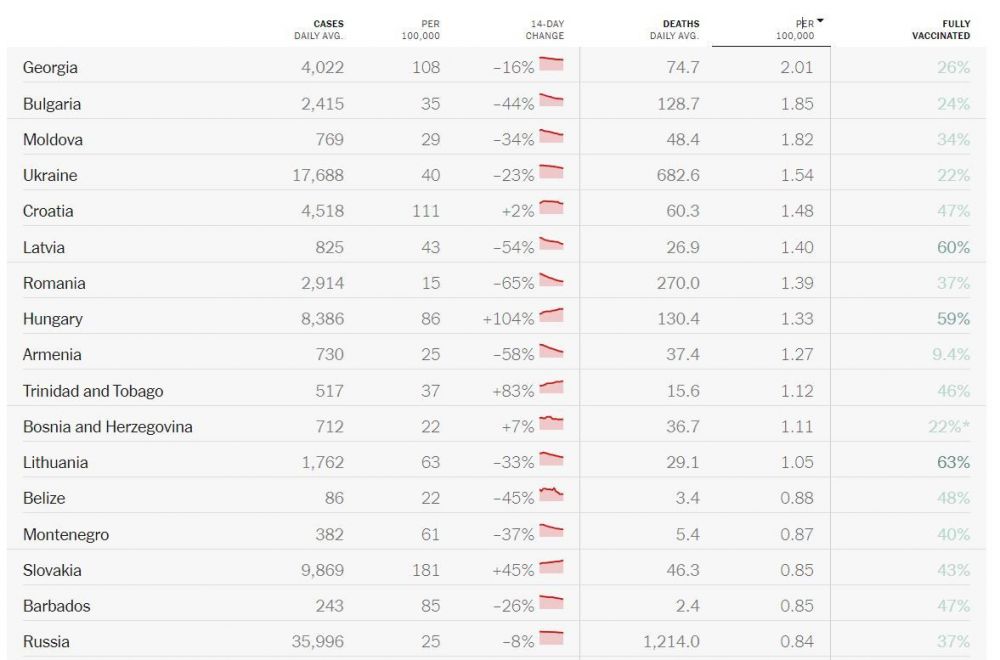Click the Lithuania country name
Image resolution: width=1000 pixels, height=660 pixels.
56,462
